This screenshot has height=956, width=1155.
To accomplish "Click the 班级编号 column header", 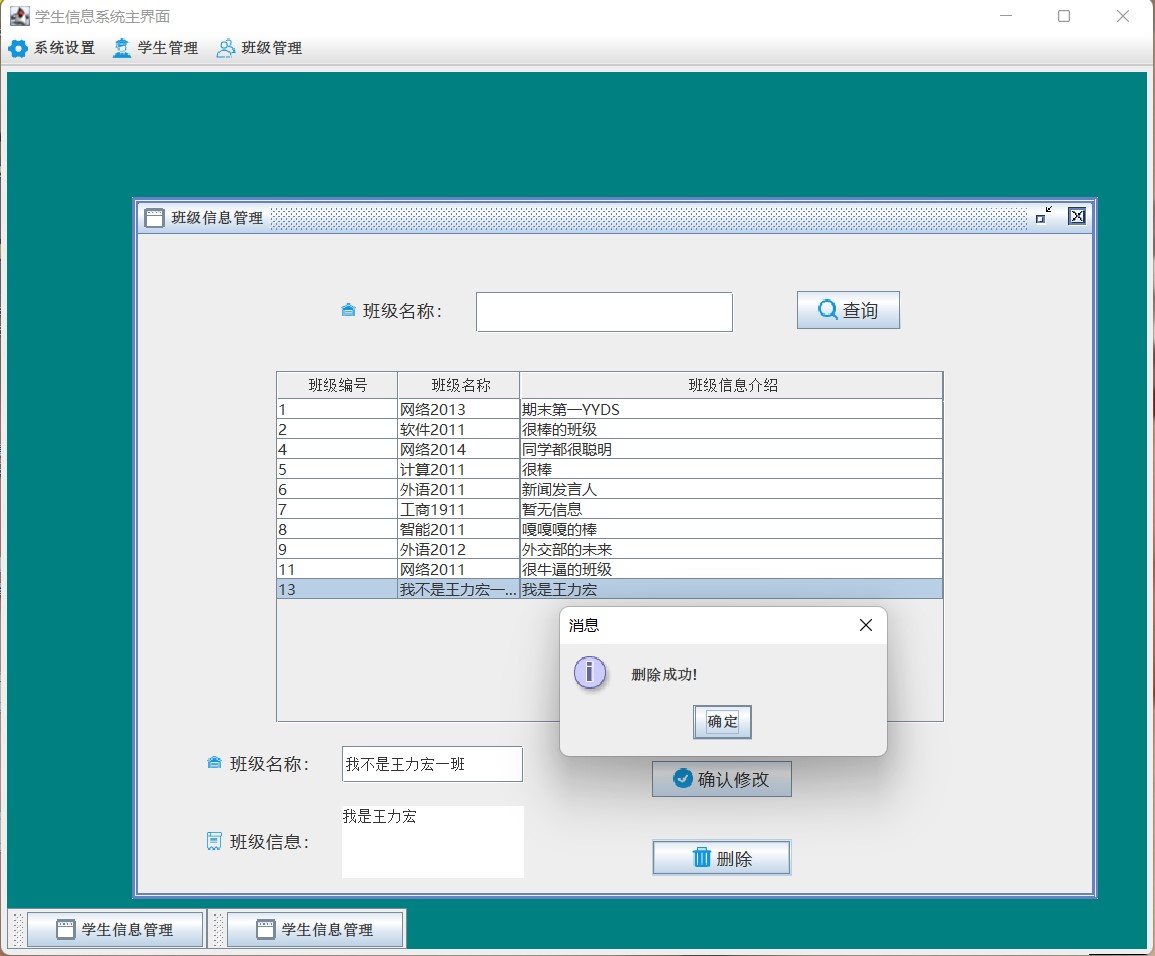I will [x=337, y=385].
